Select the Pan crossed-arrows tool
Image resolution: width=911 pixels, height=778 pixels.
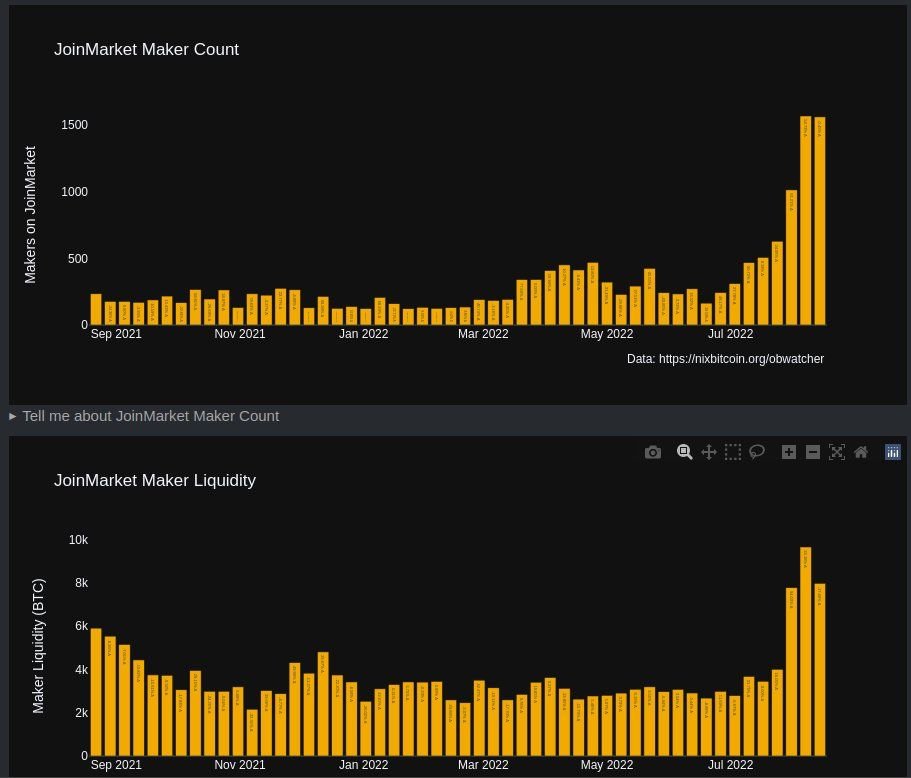click(709, 452)
